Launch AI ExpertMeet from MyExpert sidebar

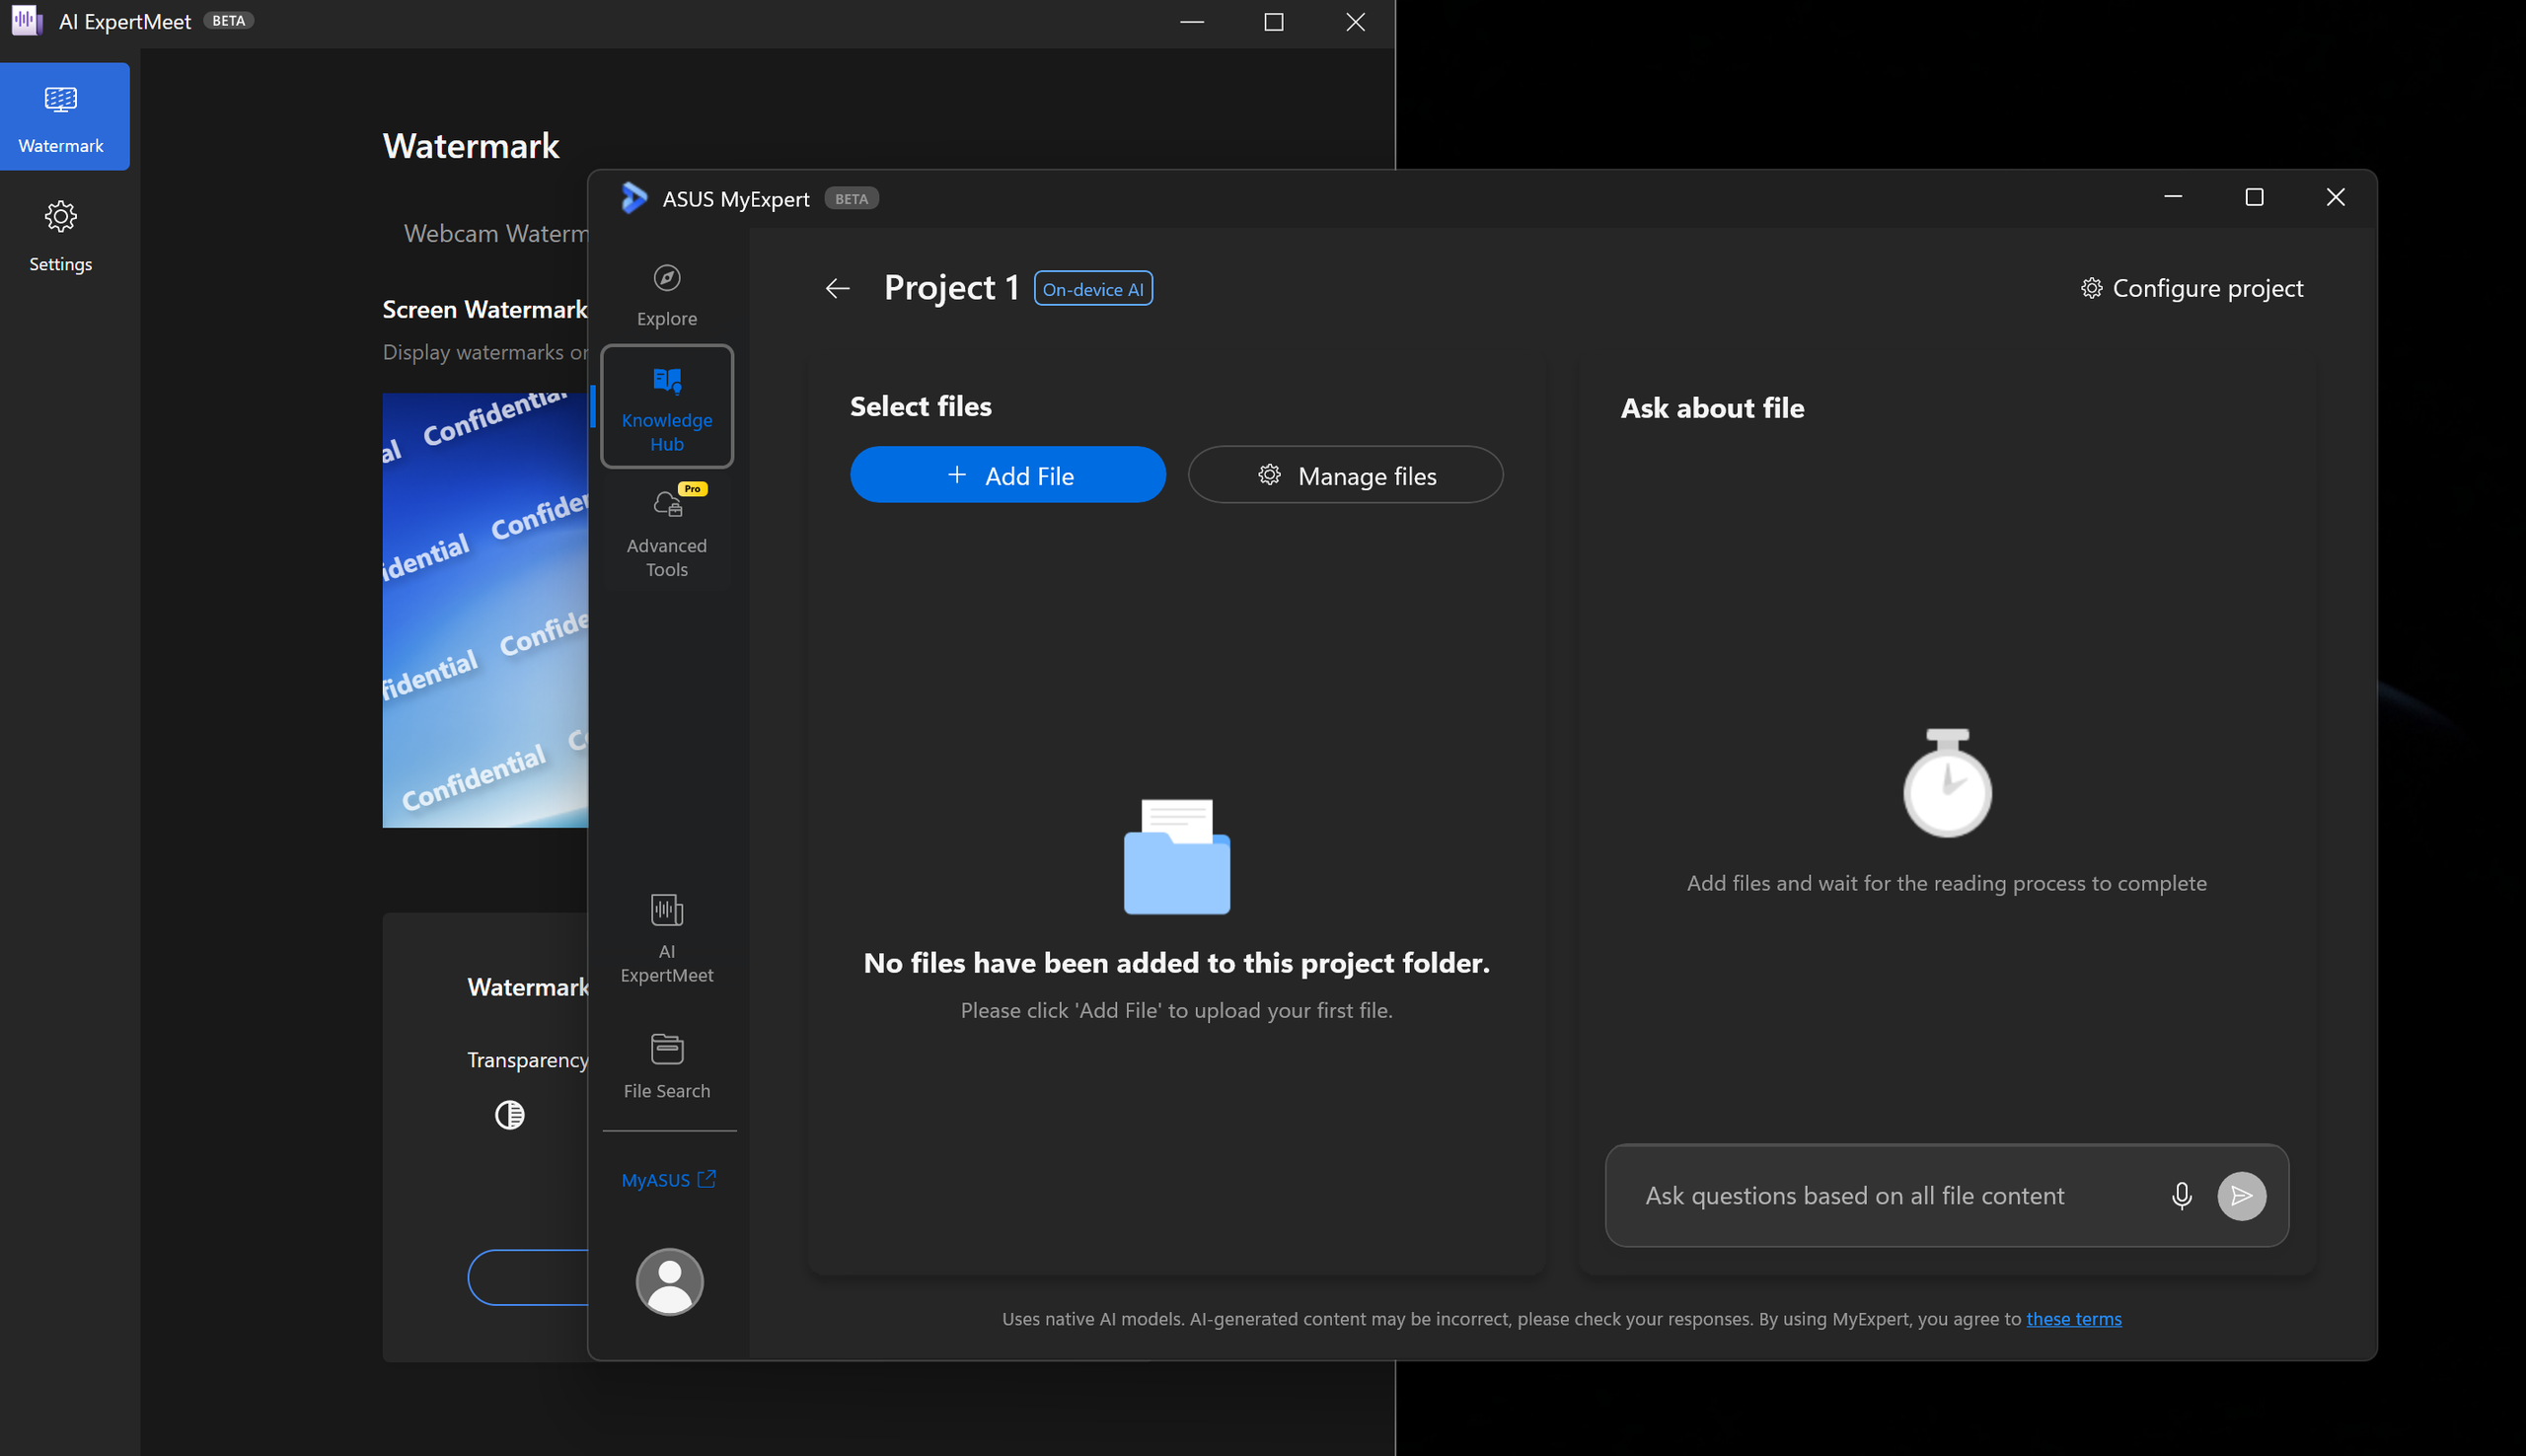[x=667, y=938]
